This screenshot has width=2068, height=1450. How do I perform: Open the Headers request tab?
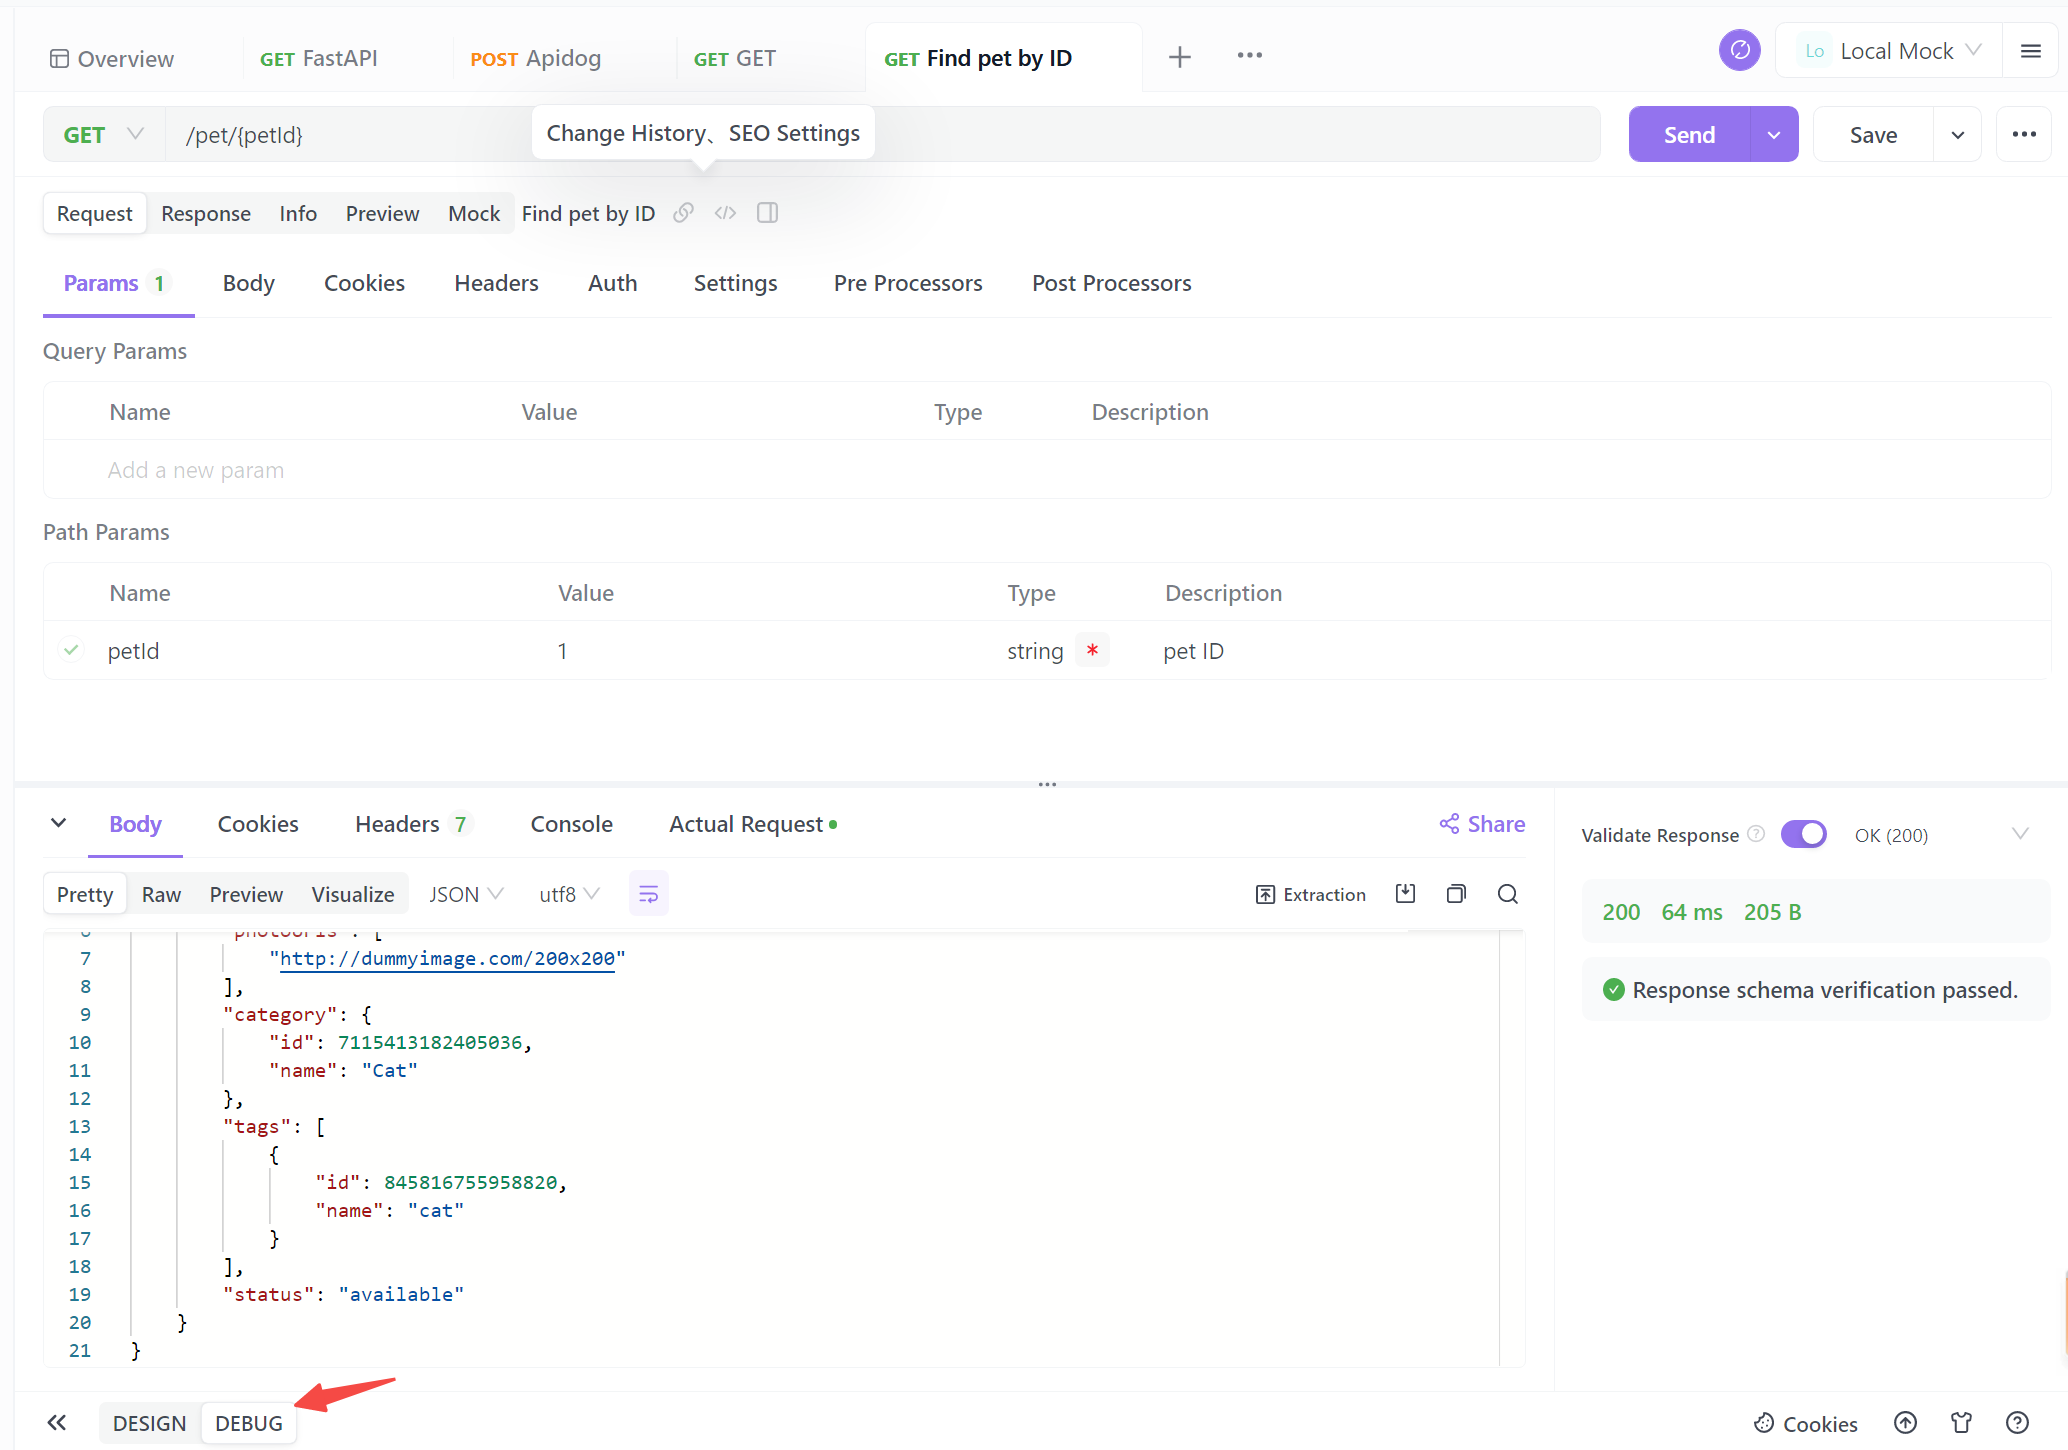pos(497,283)
